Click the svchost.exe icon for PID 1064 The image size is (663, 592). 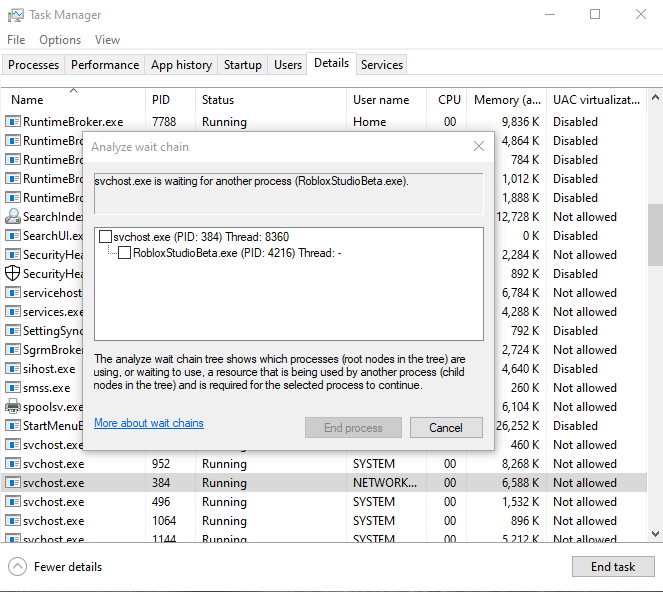[x=13, y=521]
